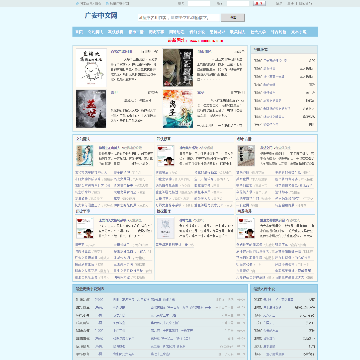Open the gray cover with red calligraphy title
Screen dimensions: 360x360
tap(91, 109)
